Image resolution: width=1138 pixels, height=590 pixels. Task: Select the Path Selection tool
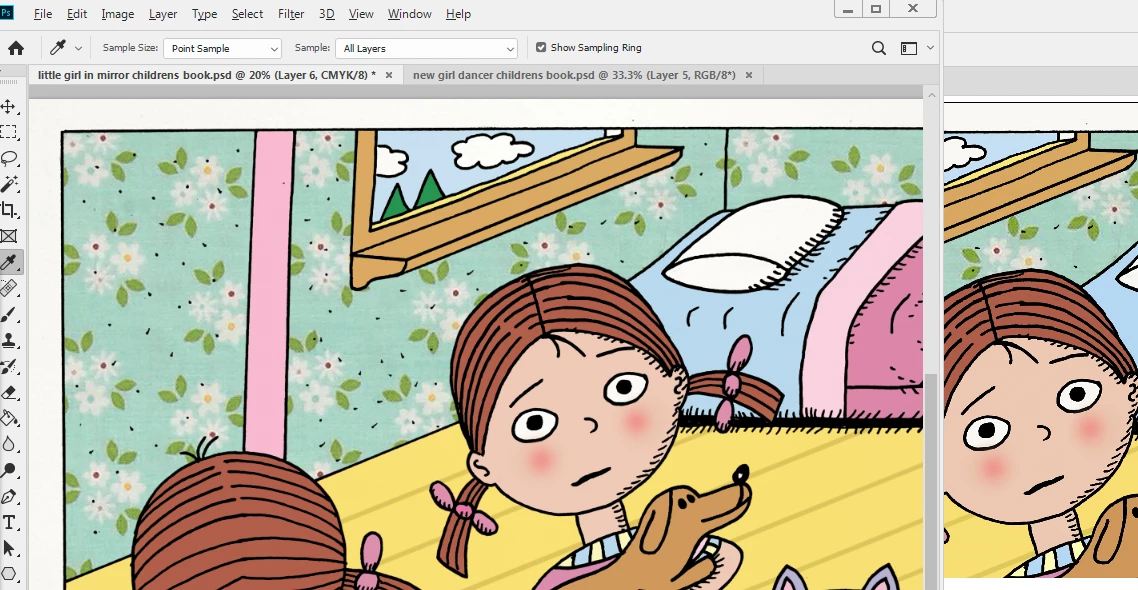click(9, 549)
